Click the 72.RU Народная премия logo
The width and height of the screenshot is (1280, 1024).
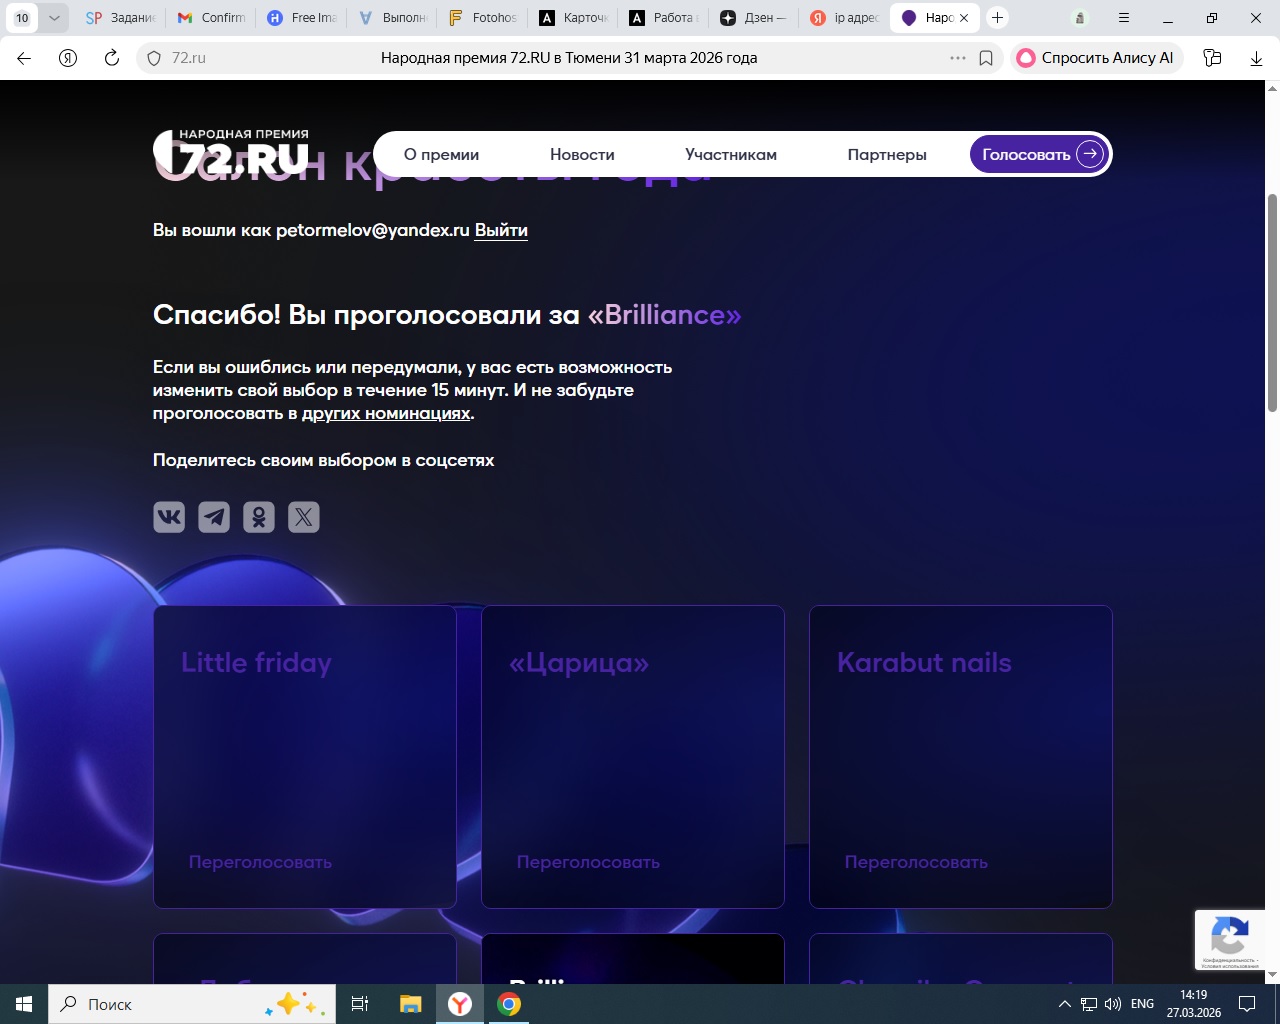pyautogui.click(x=232, y=154)
